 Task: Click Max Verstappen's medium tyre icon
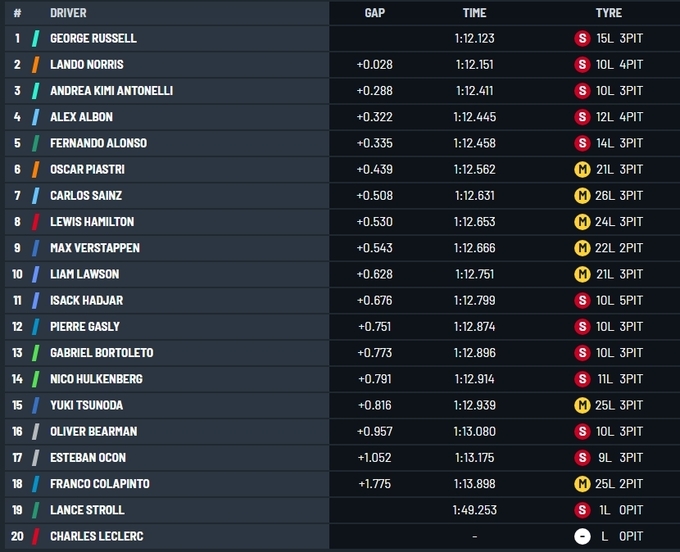582,248
